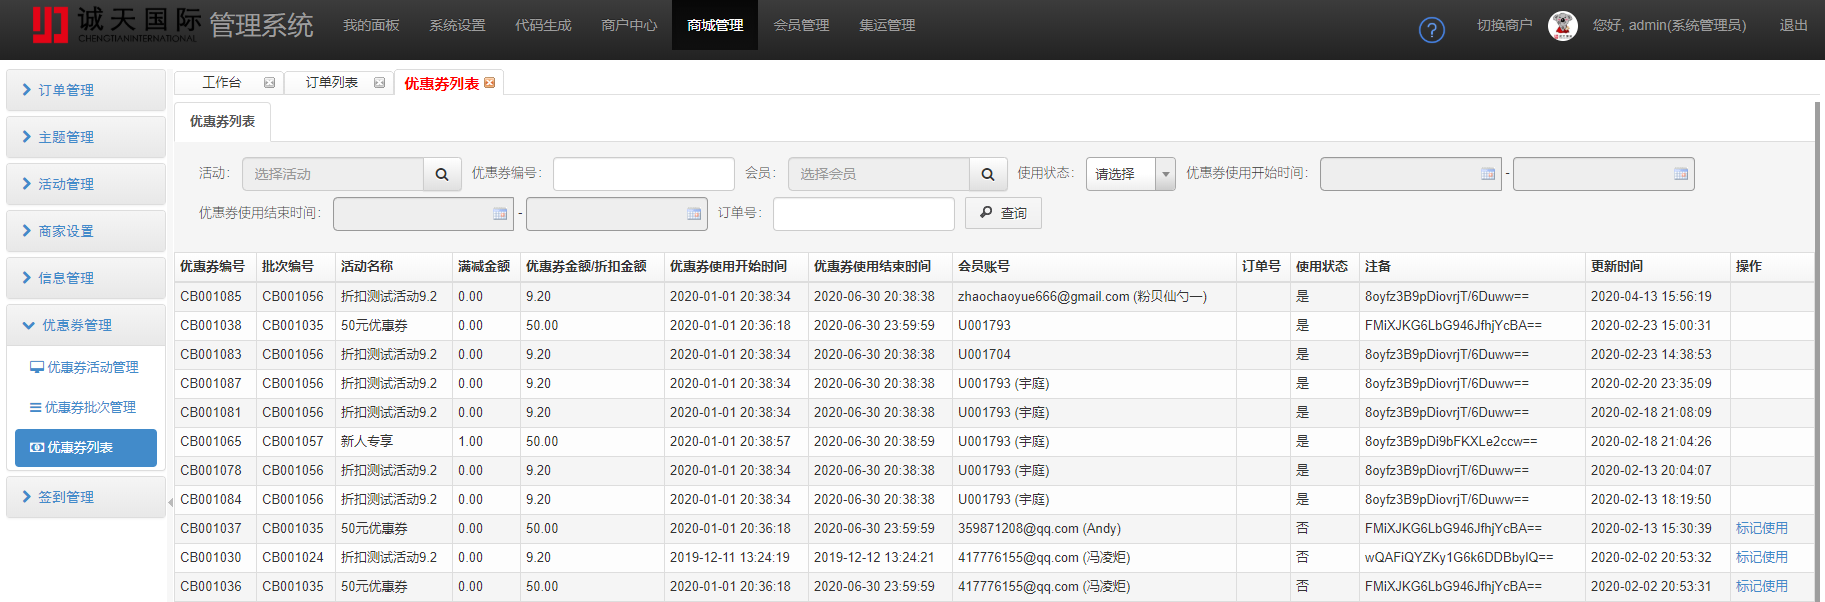Open 商户中心 in top navigation
The height and width of the screenshot is (602, 1825).
pos(629,25)
